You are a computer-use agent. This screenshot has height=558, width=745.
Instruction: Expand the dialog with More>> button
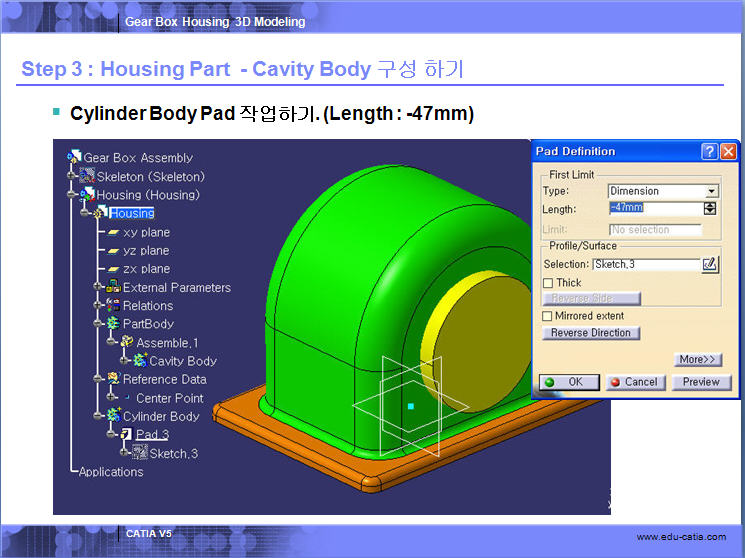[698, 359]
